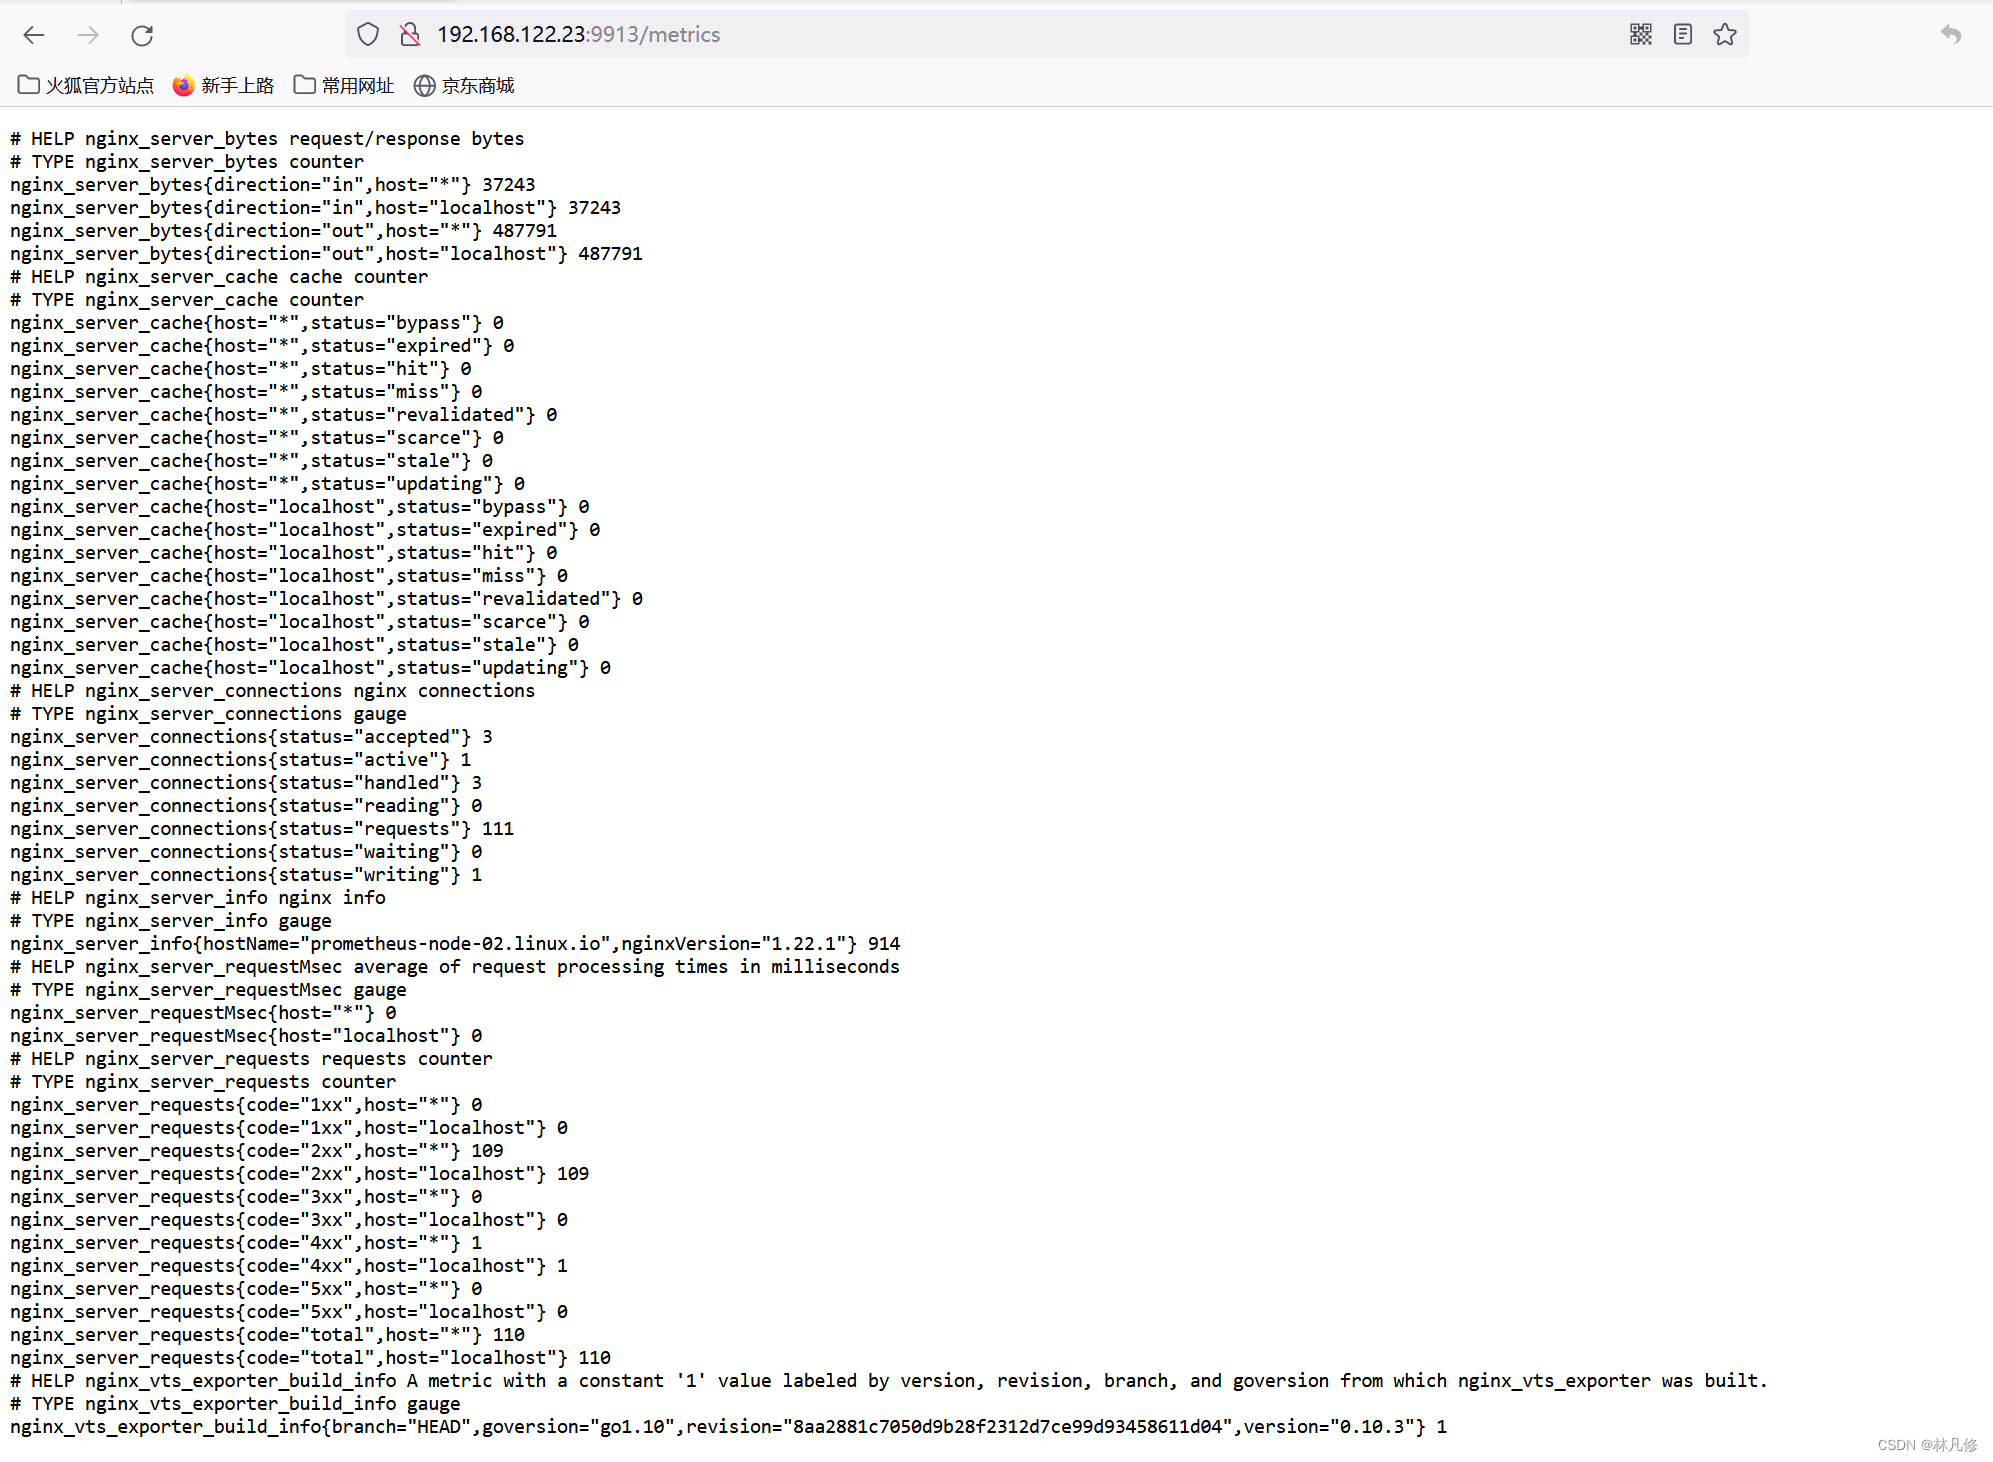Click requests code="2xx",host="localhost" 109 line

pyautogui.click(x=299, y=1174)
